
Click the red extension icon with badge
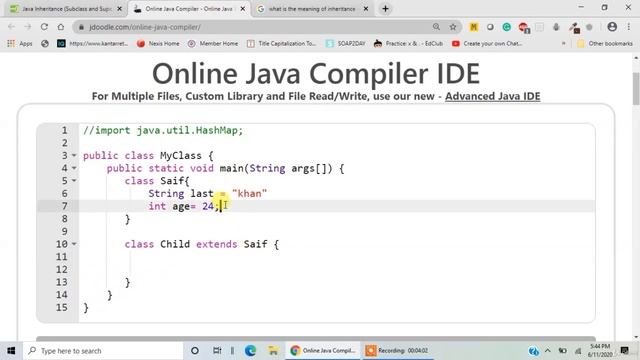pyautogui.click(x=524, y=27)
